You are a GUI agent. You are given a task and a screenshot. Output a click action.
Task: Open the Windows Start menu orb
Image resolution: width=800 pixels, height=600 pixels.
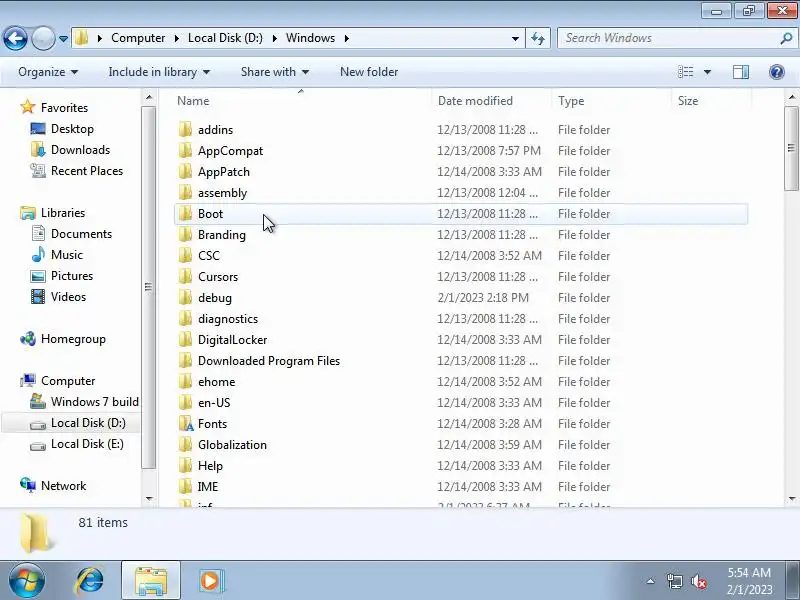27,581
